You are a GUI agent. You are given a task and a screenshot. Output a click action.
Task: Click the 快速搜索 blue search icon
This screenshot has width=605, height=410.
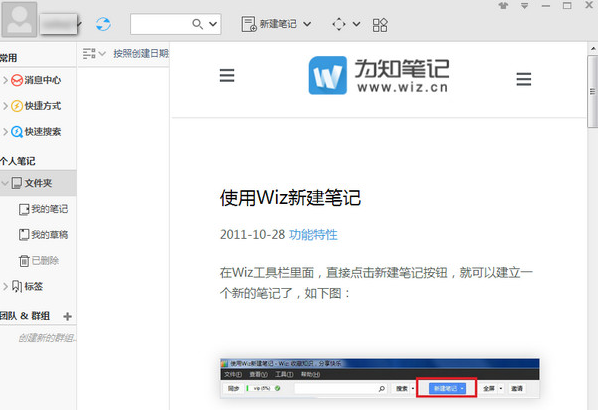coord(17,132)
